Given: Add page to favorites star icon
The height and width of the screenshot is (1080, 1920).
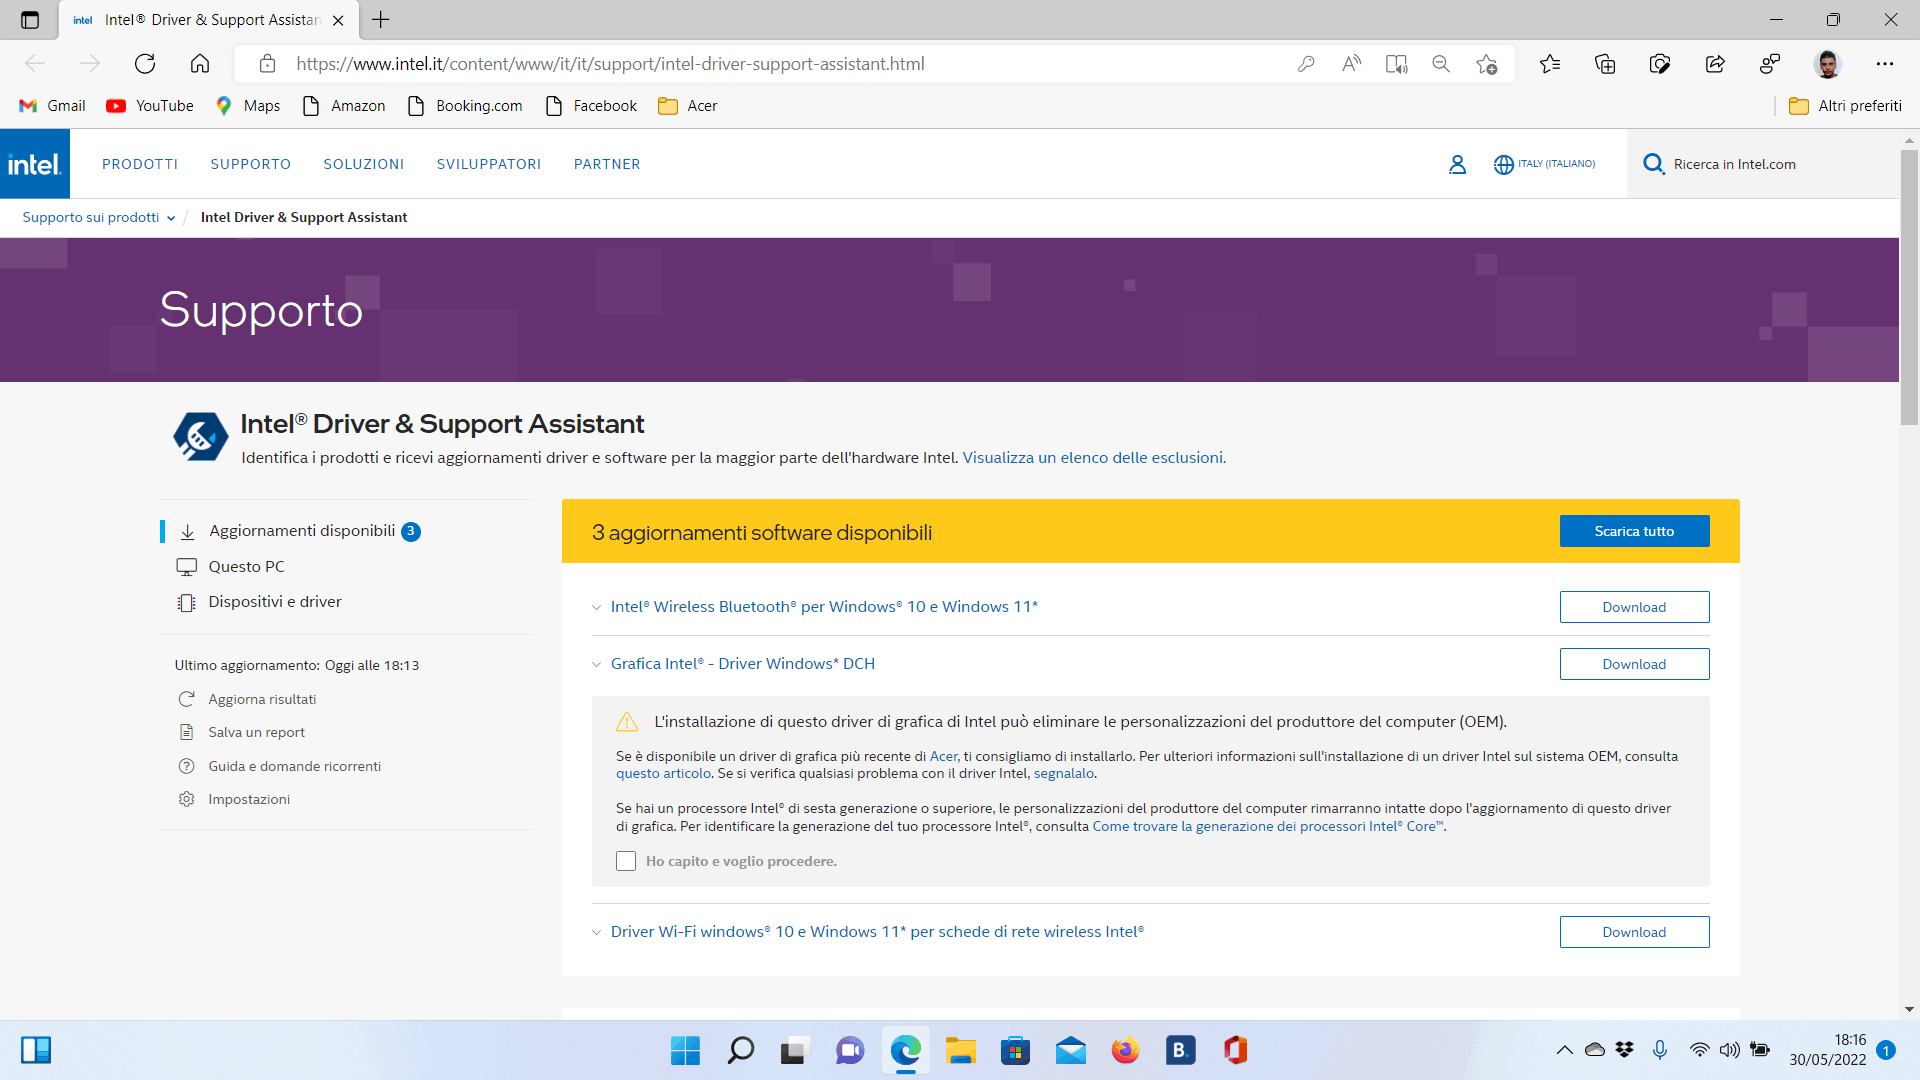Looking at the screenshot, I should pyautogui.click(x=1486, y=64).
